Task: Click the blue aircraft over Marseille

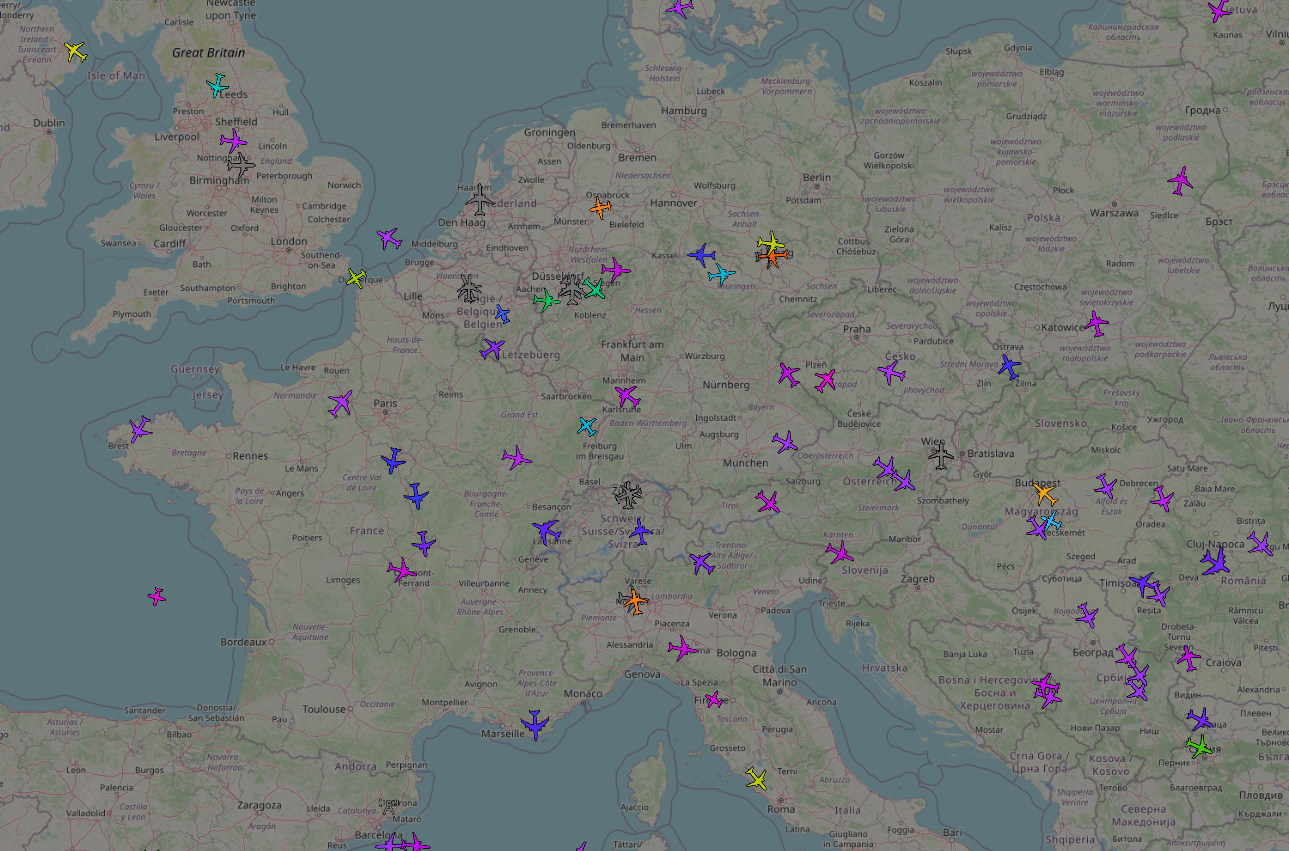Action: [x=536, y=725]
